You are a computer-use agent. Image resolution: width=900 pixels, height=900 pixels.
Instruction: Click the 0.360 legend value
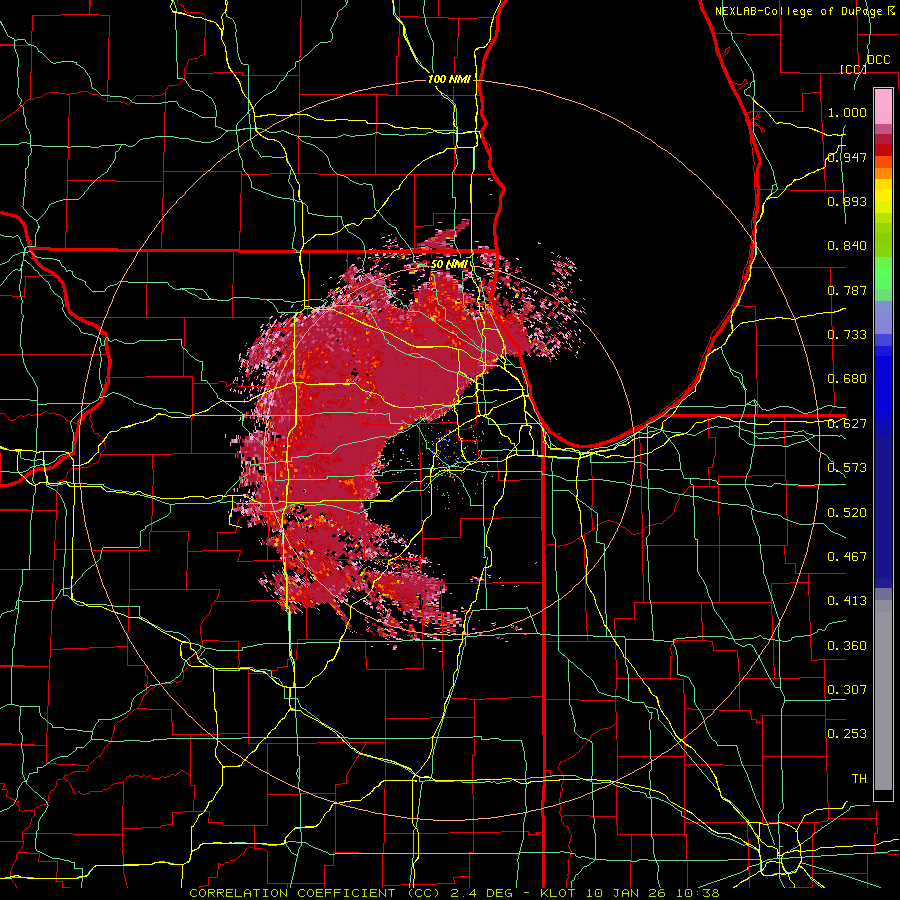coord(847,646)
